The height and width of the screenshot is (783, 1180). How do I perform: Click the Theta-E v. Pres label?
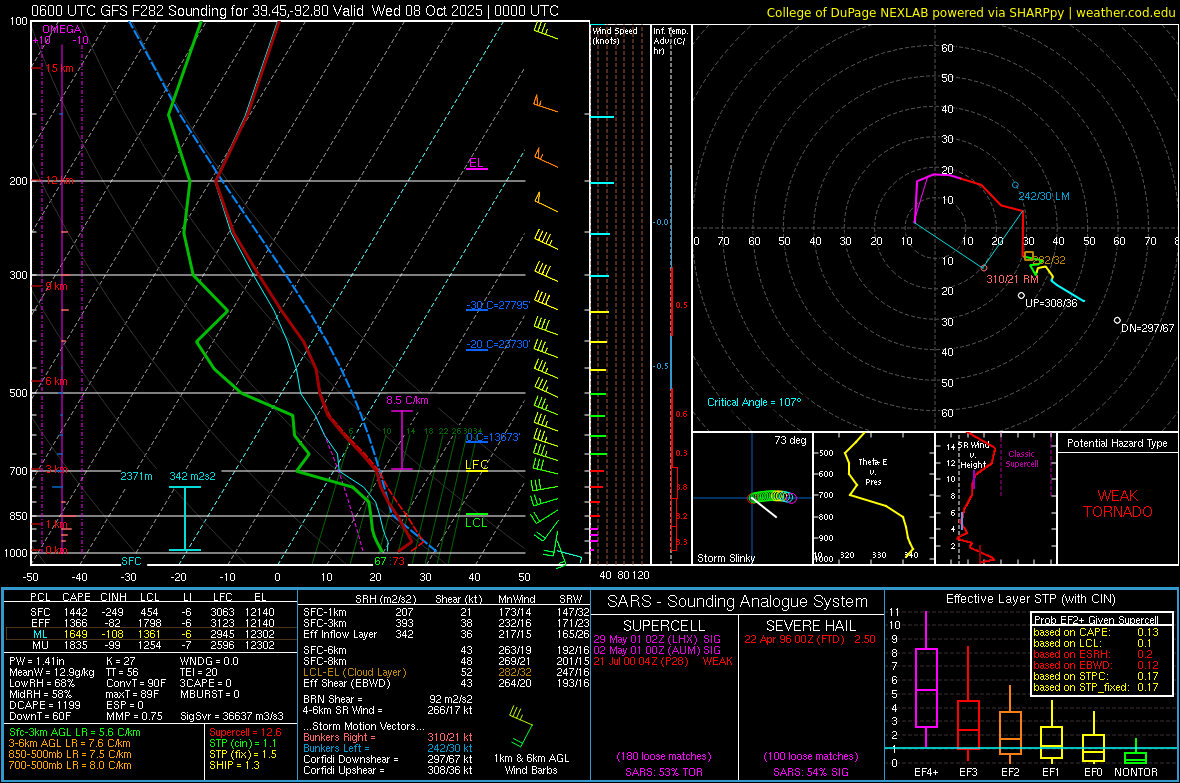click(x=873, y=471)
